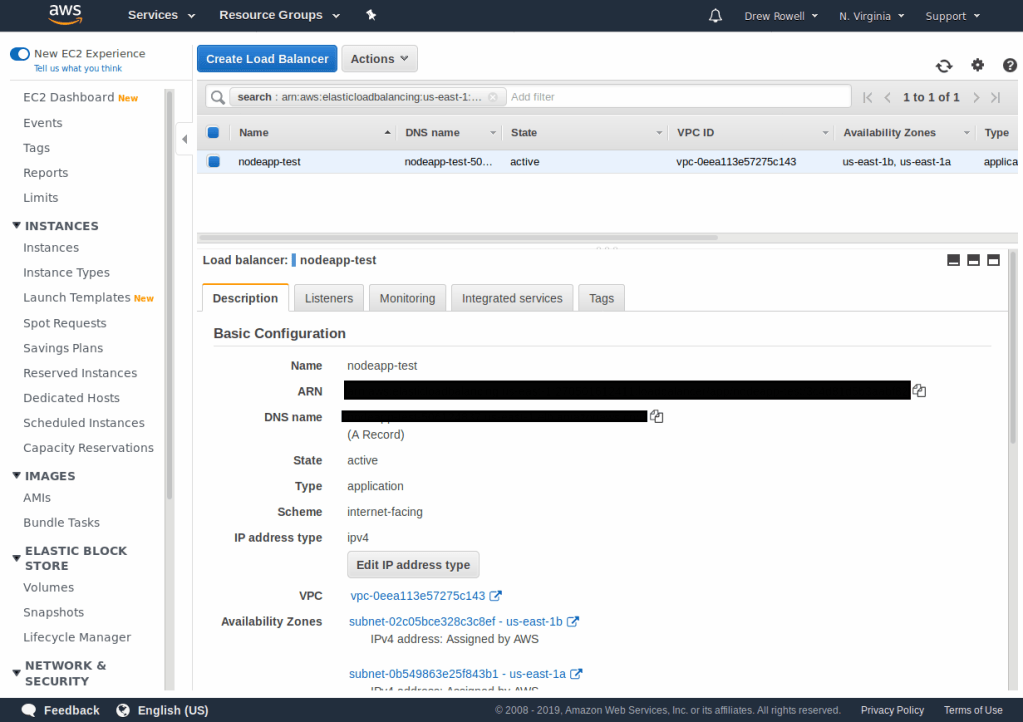The image size is (1023, 722).
Task: Click the Create Load Balancer button
Action: pyautogui.click(x=267, y=59)
